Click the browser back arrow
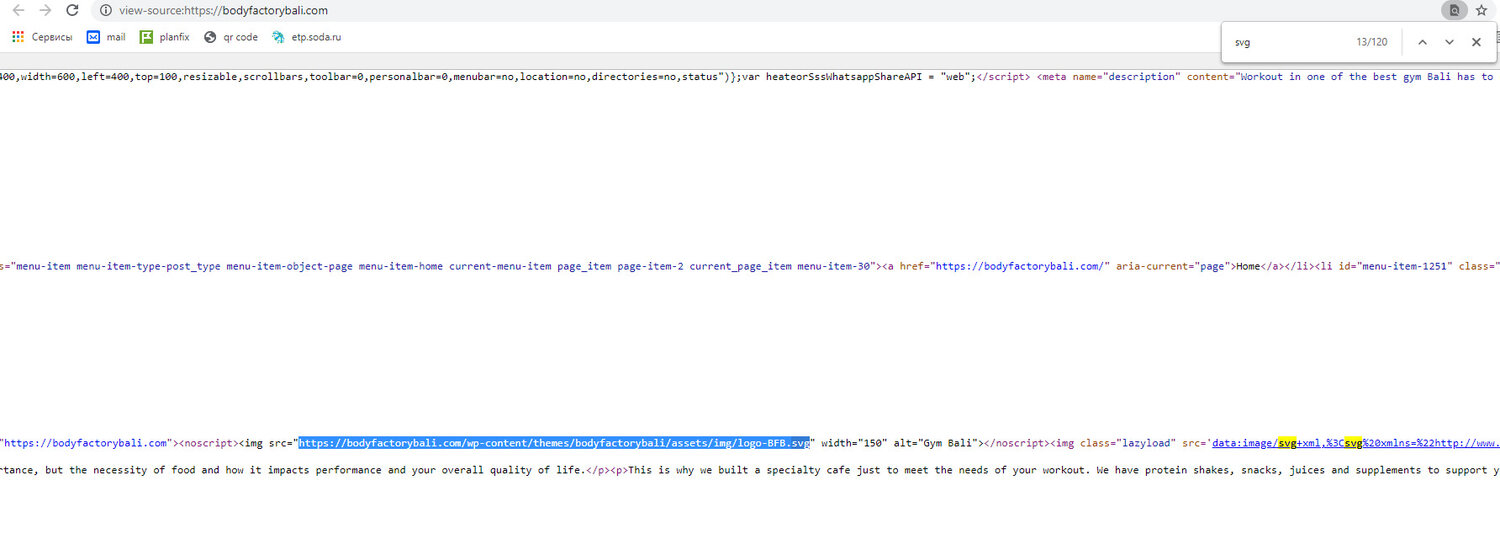Viewport: 1500px width, 534px height. (17, 10)
